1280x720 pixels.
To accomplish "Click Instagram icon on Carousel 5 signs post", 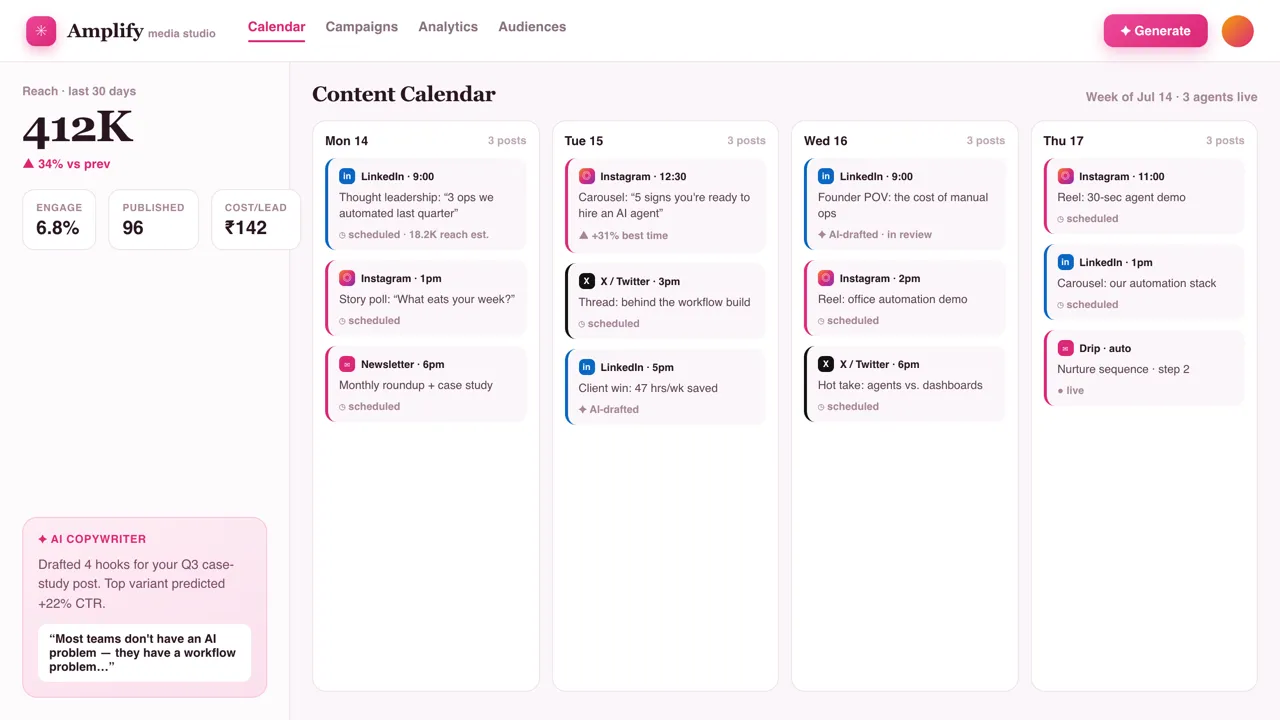I will pyautogui.click(x=587, y=176).
